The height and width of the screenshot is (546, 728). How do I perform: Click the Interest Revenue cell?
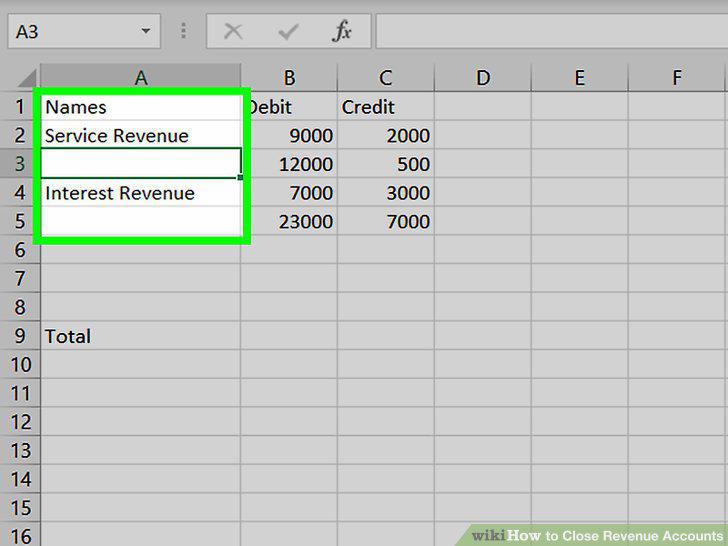[141, 192]
